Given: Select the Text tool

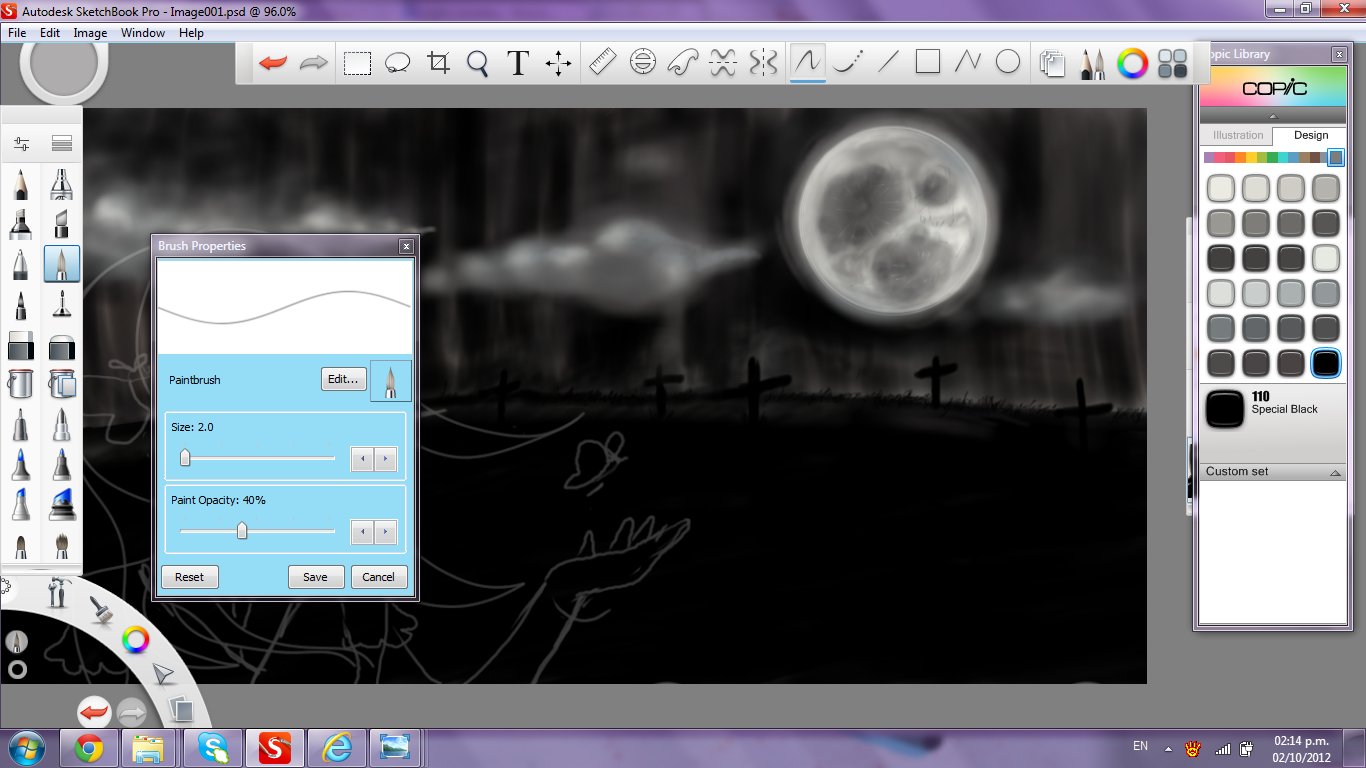Looking at the screenshot, I should click(518, 63).
